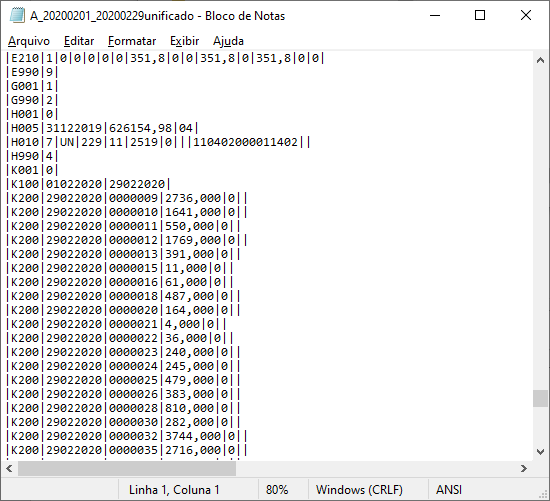The height and width of the screenshot is (501, 550).
Task: Close the Bloco de Notas window
Action: coord(525,15)
